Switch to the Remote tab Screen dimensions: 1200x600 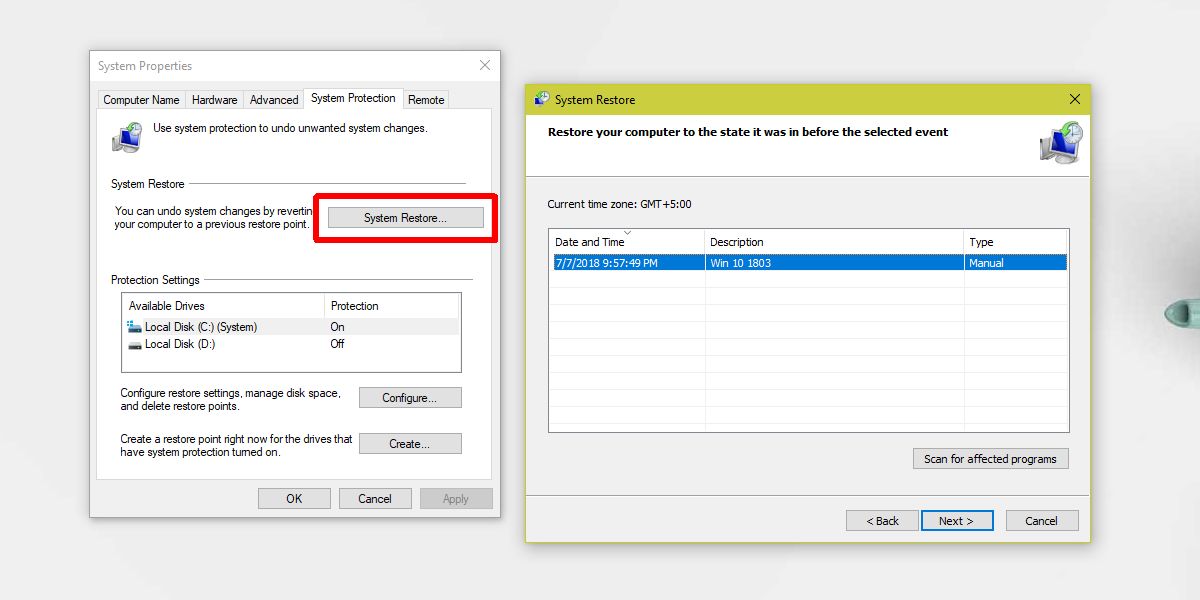pos(426,99)
